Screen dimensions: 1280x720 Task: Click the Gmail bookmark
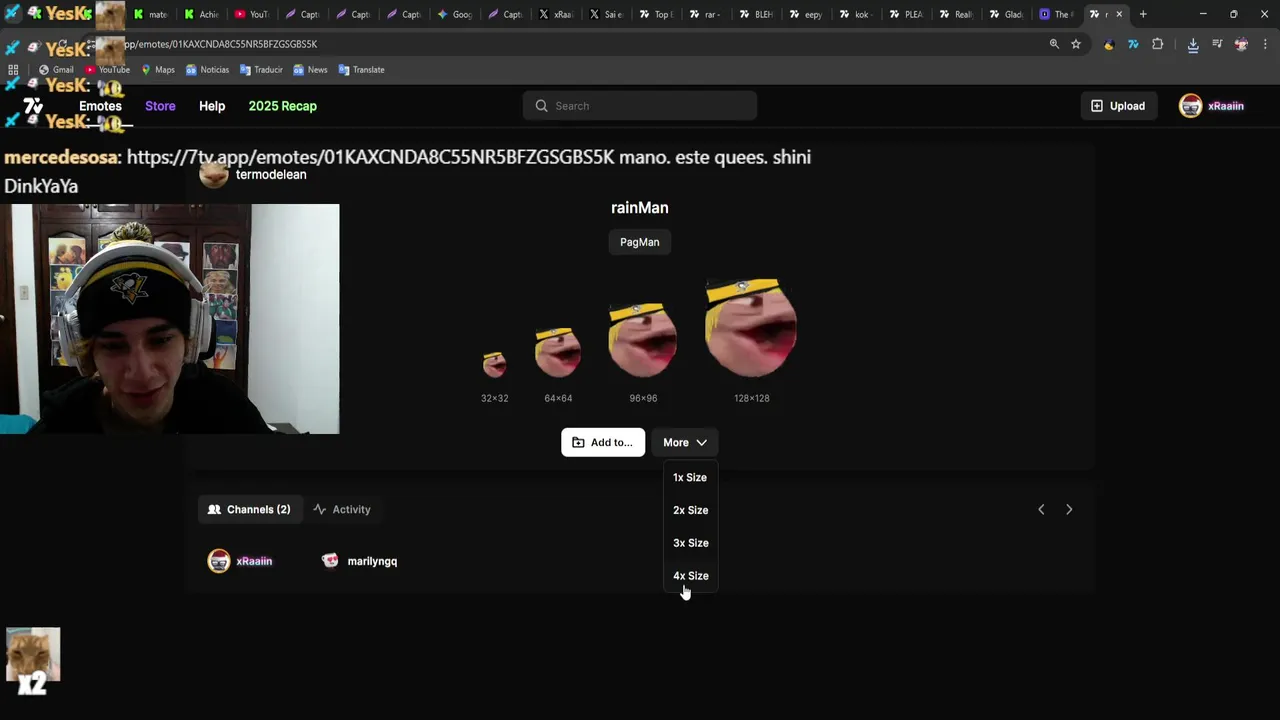(56, 70)
